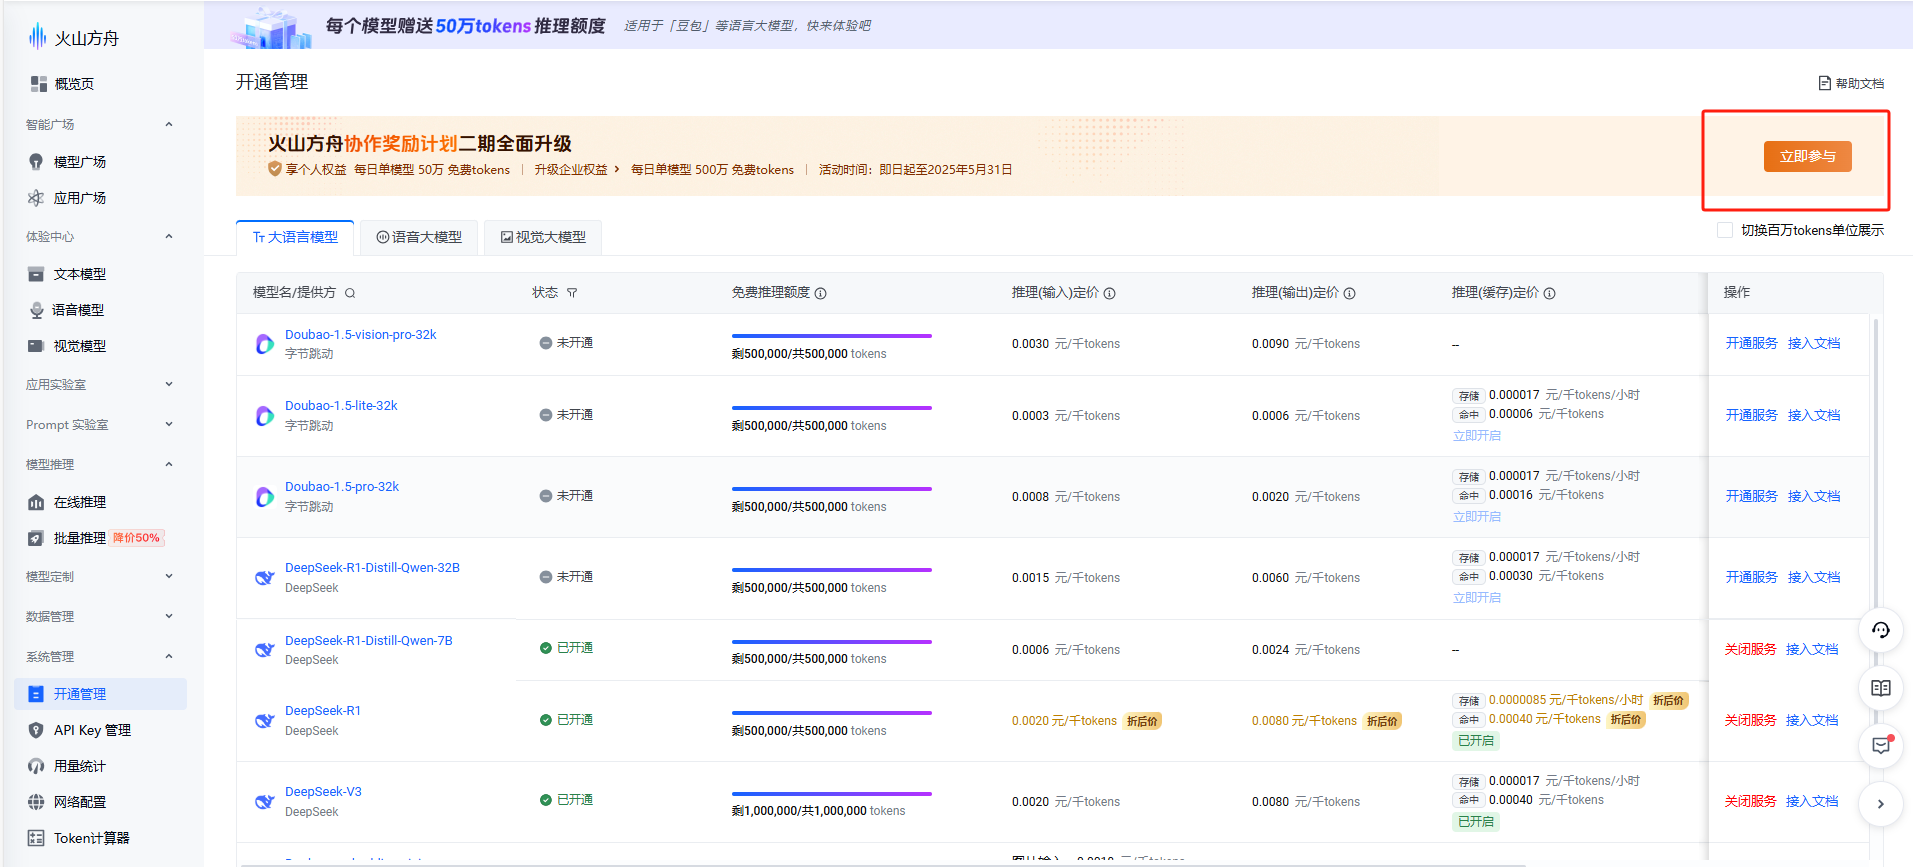Click 已开启 cache badge for DeepSeek-R1

[1476, 741]
